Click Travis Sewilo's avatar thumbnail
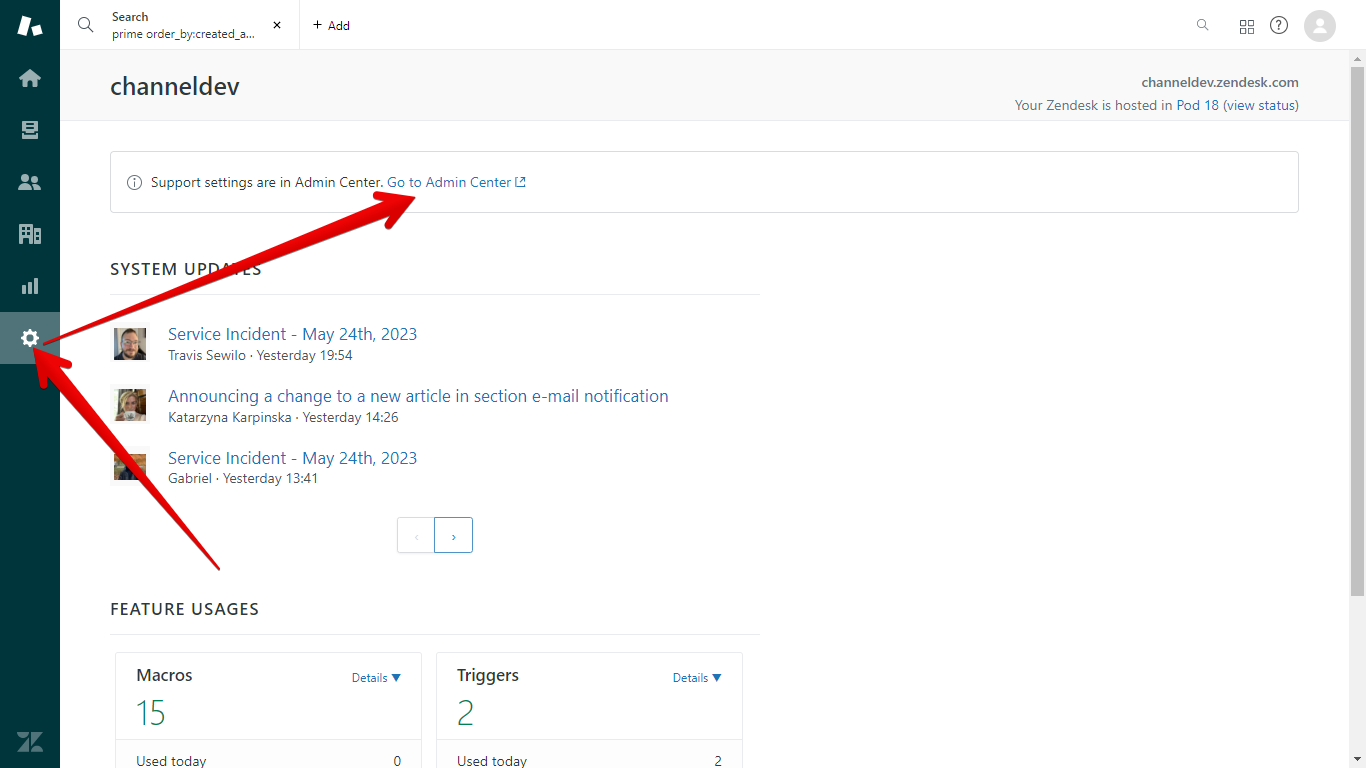Image resolution: width=1366 pixels, height=768 pixels. click(130, 344)
